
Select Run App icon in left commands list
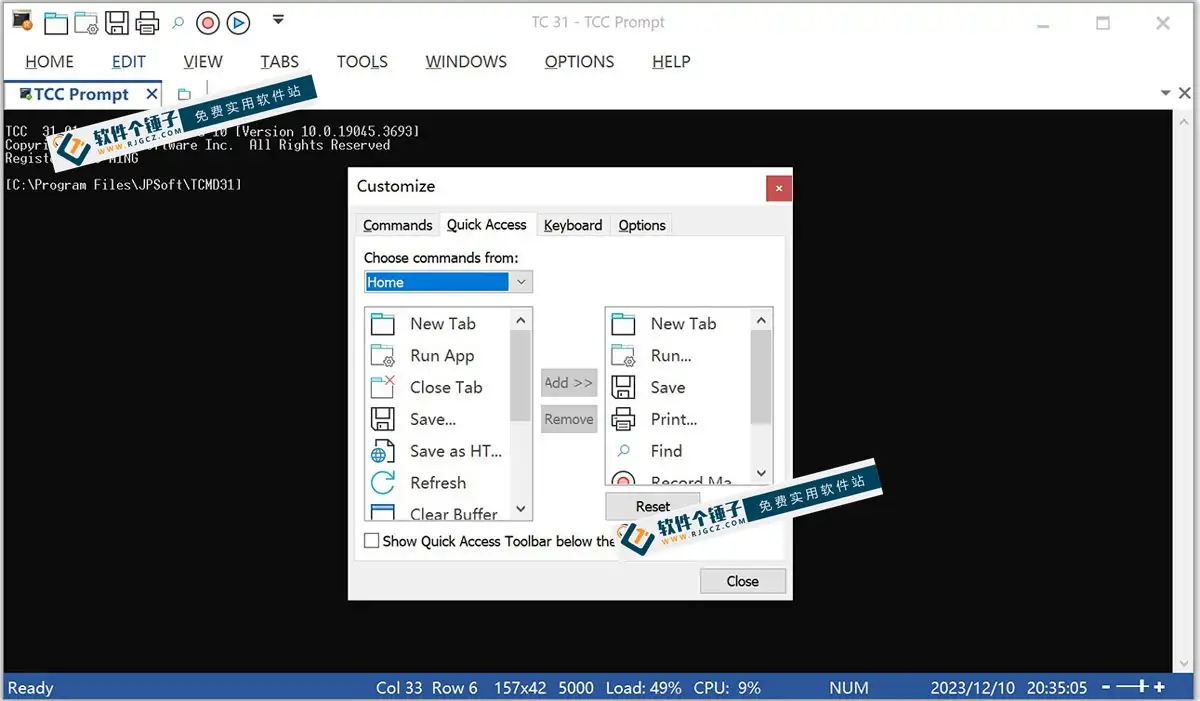pos(383,356)
